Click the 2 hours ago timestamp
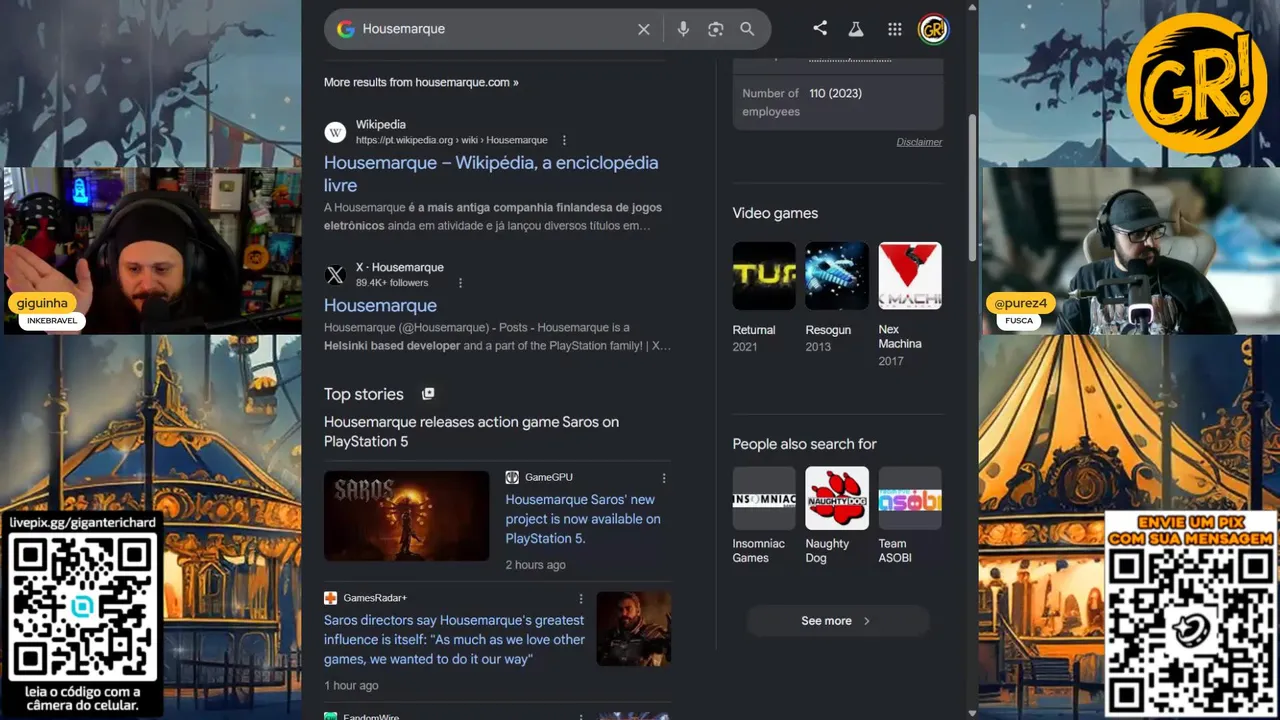The height and width of the screenshot is (720, 1280). tap(535, 565)
